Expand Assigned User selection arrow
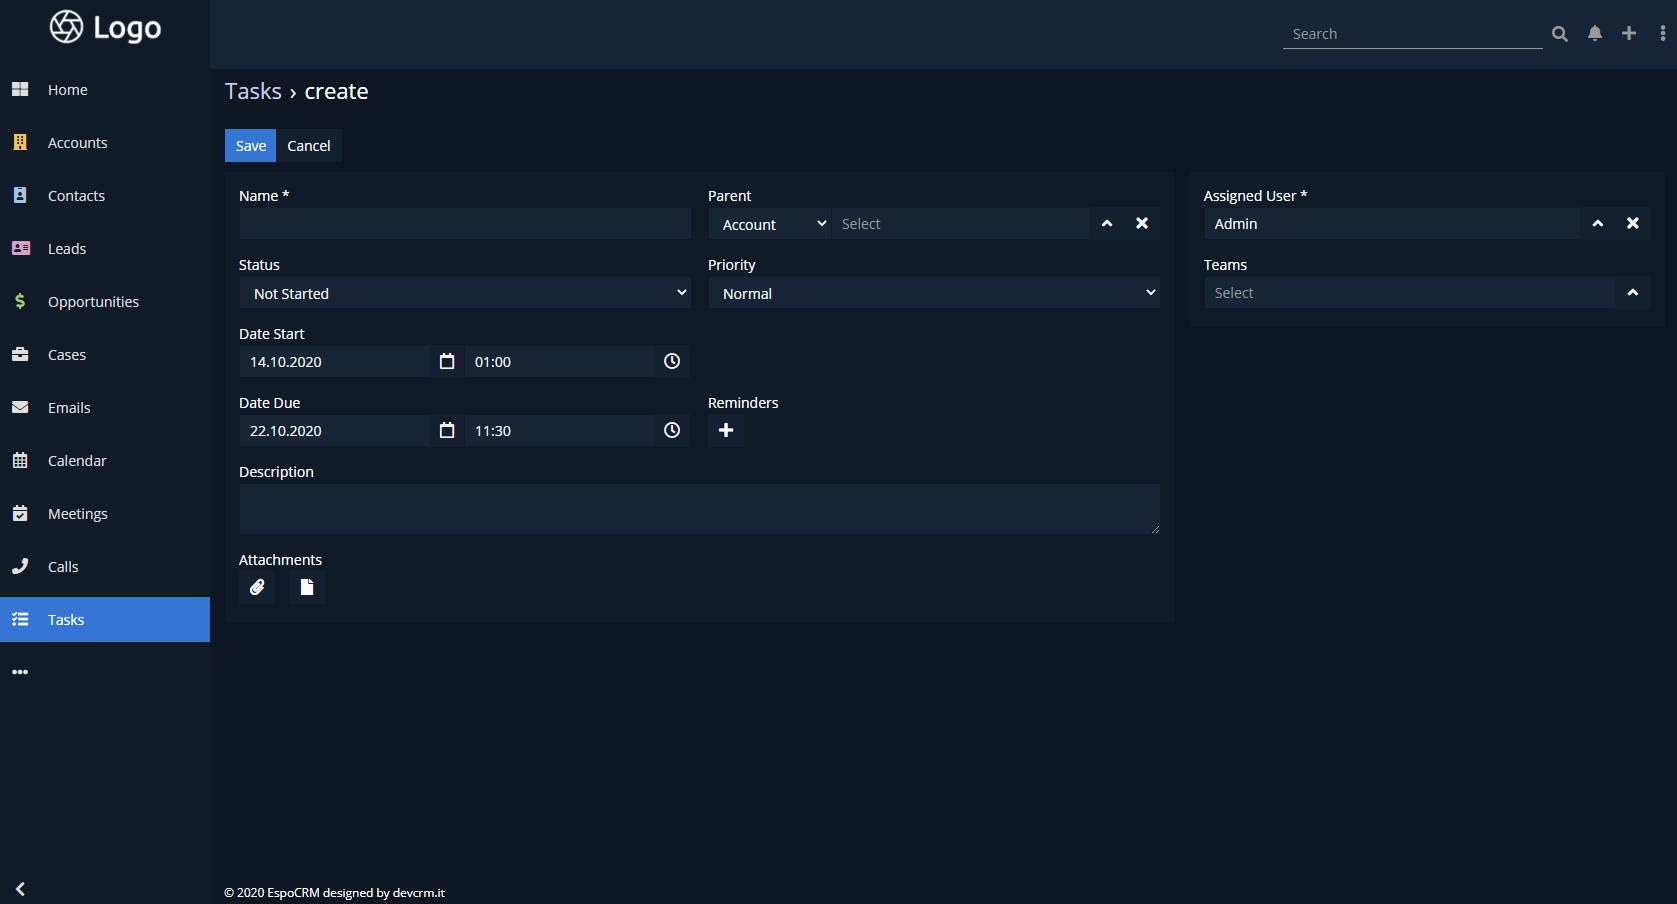The height and width of the screenshot is (904, 1677). [x=1598, y=224]
